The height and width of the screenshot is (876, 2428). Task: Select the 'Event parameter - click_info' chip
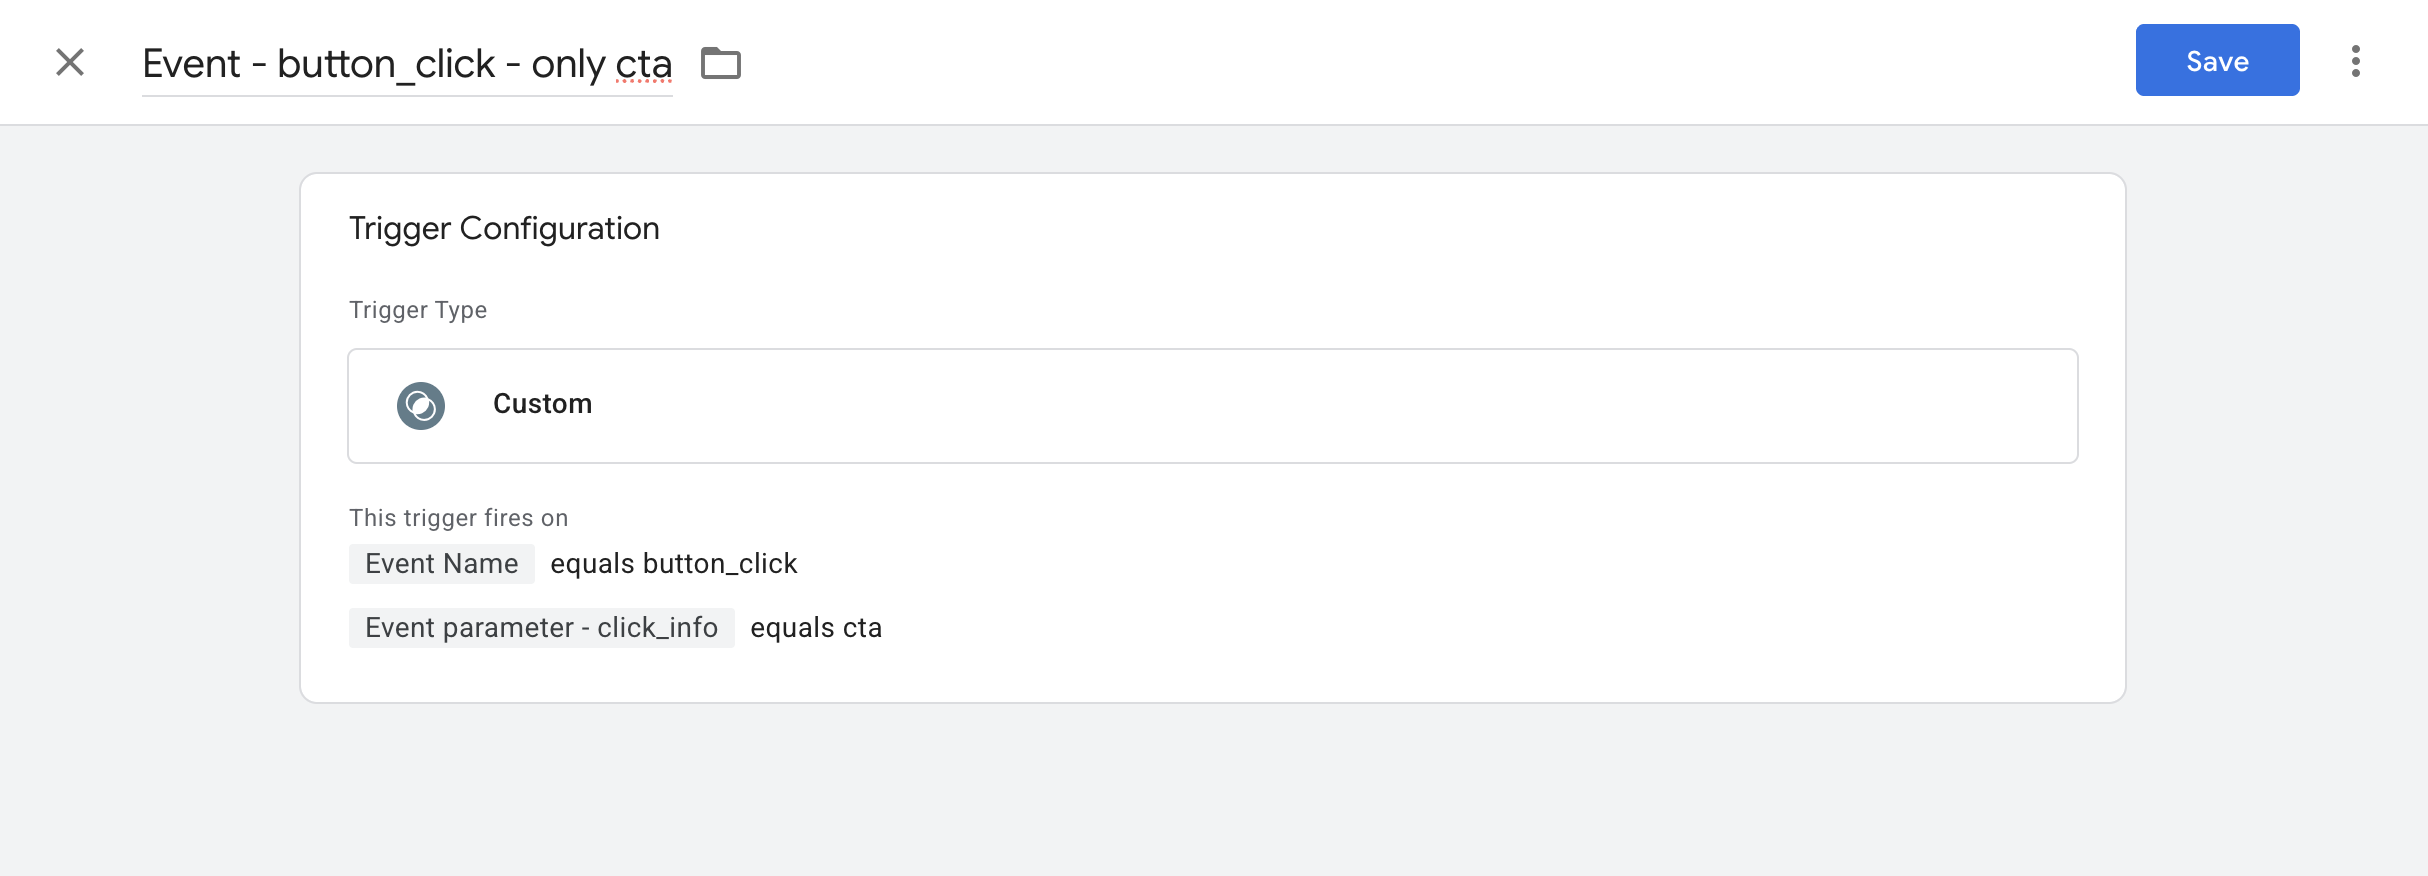(x=541, y=628)
